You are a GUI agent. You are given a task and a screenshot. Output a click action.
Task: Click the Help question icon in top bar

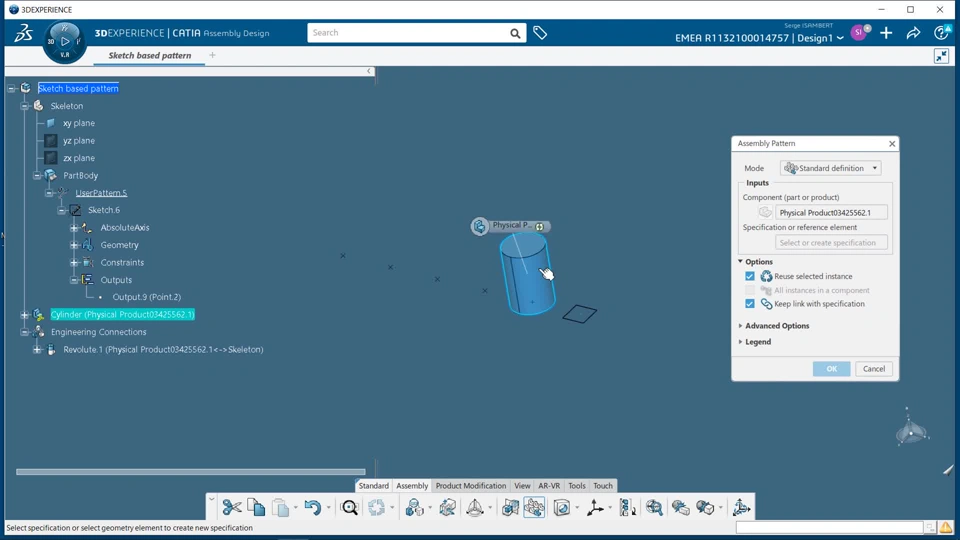941,33
